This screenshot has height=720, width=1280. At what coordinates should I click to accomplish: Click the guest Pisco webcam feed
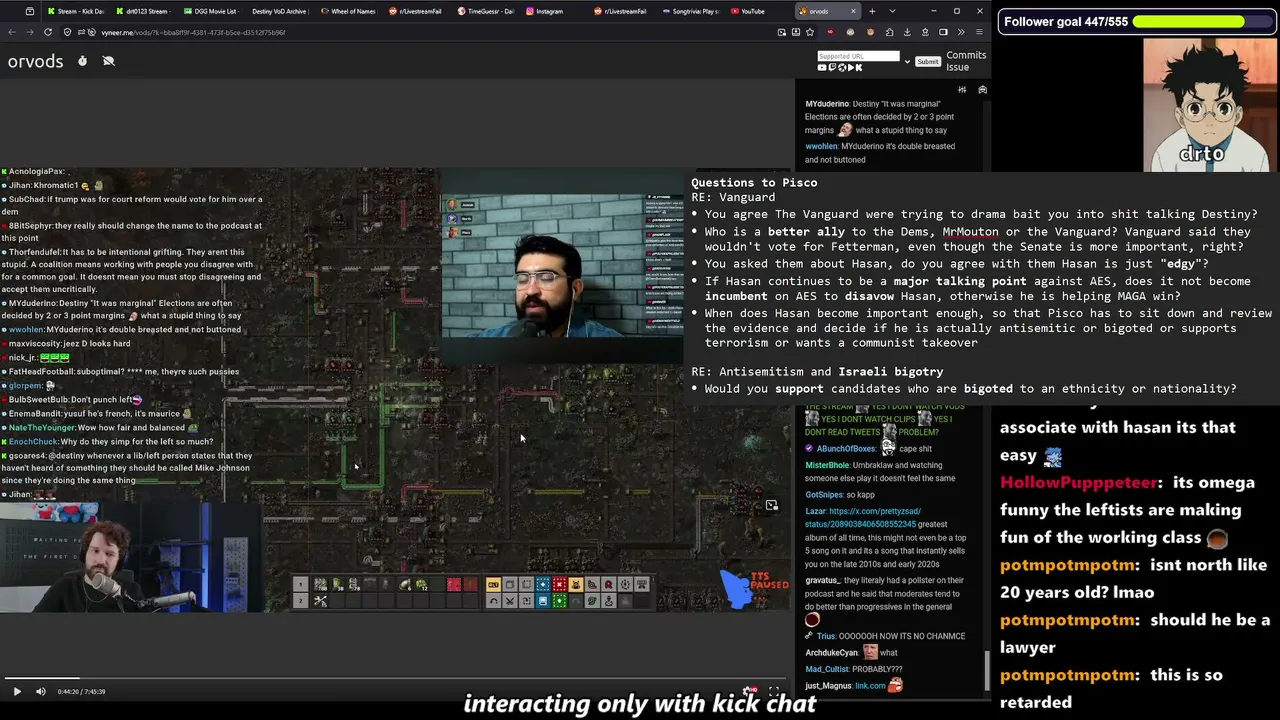[562, 266]
